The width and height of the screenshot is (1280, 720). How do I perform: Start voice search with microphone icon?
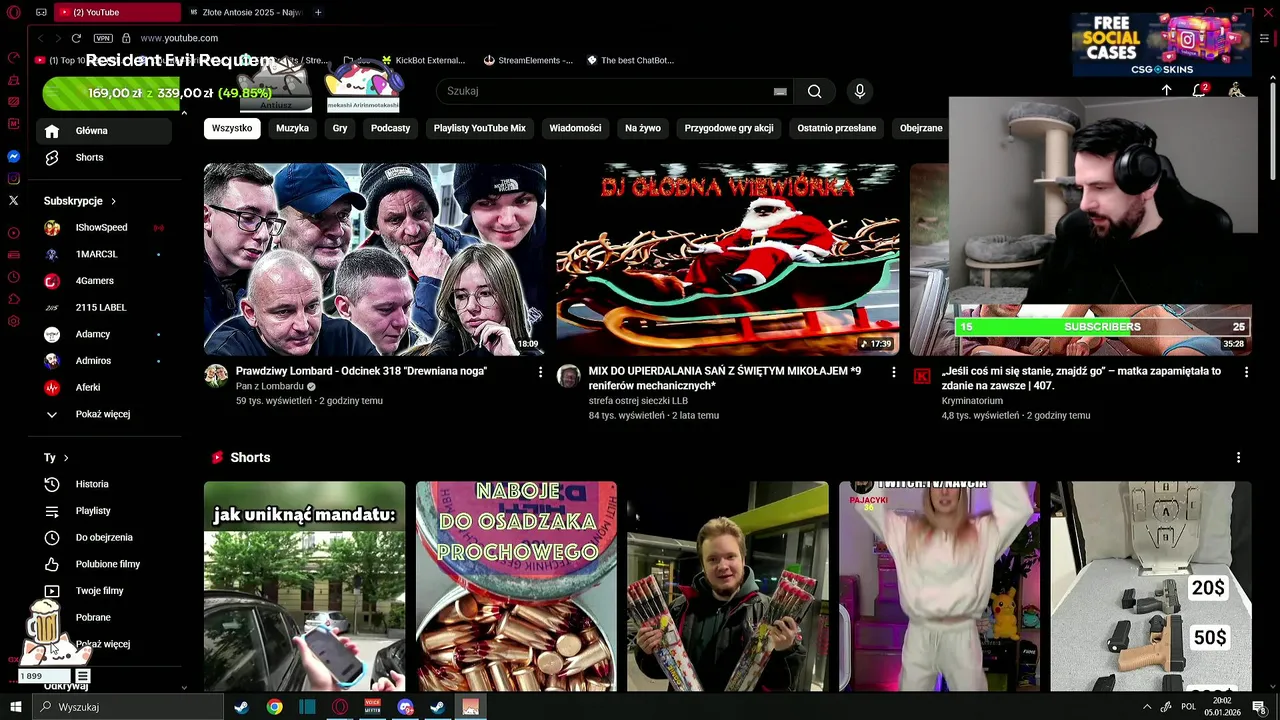859,91
